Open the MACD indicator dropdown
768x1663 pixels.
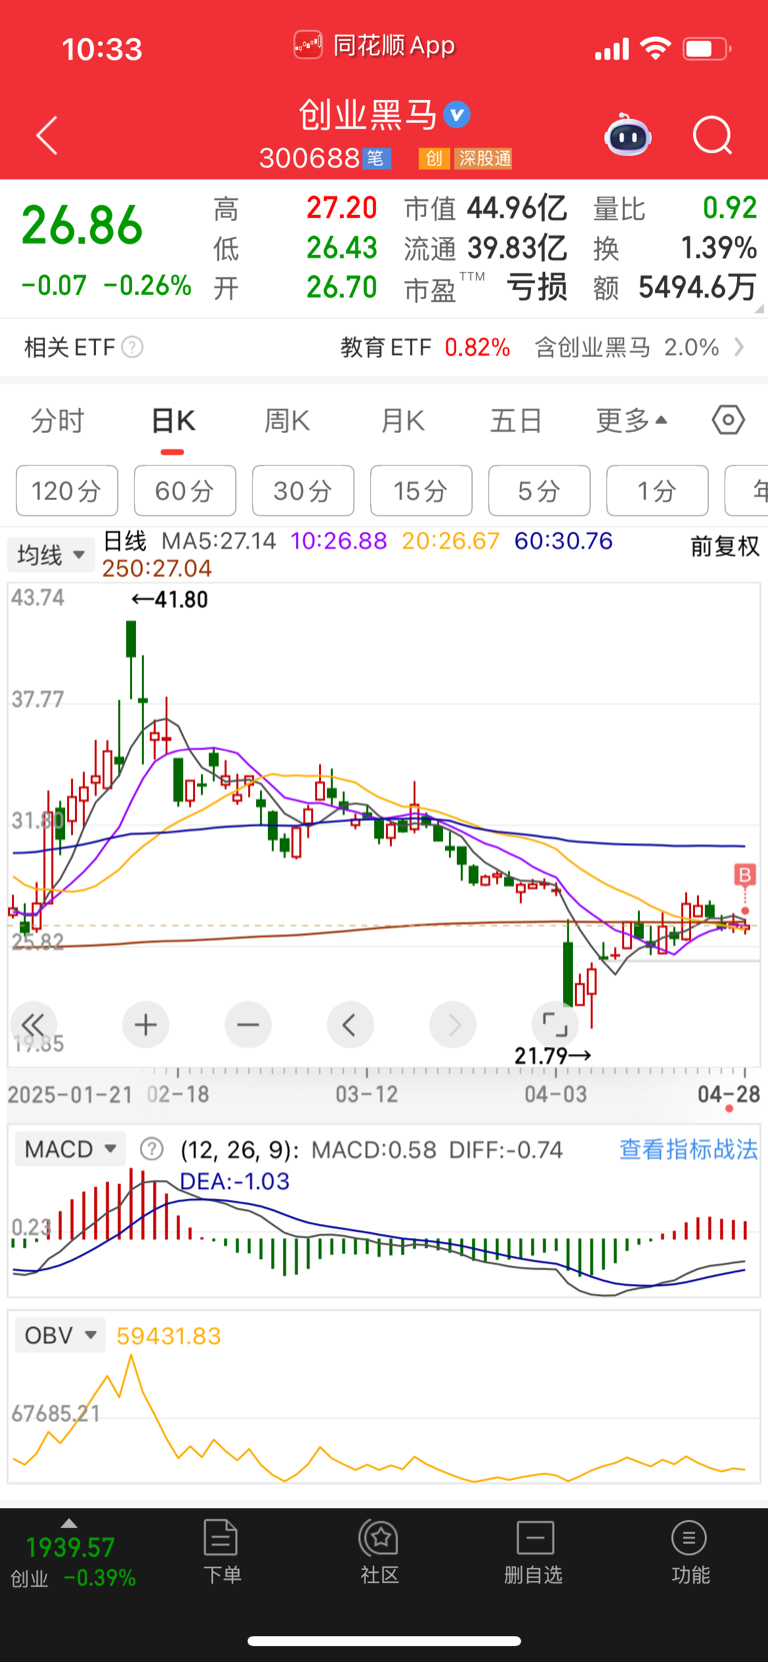pyautogui.click(x=70, y=1149)
